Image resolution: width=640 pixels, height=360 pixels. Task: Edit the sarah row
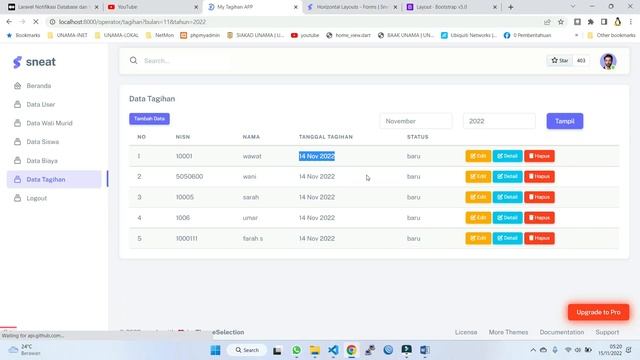[x=478, y=197]
